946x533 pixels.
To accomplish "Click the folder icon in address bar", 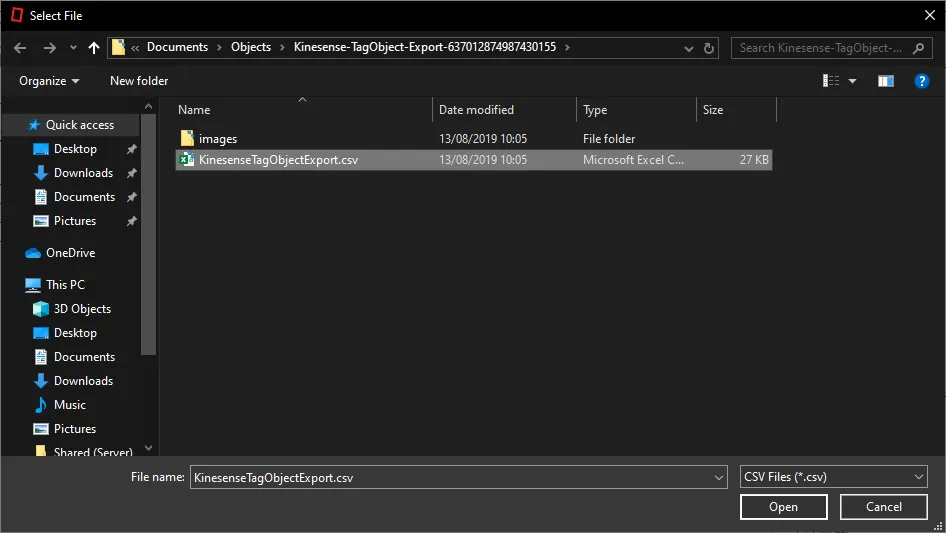I will 119,47.
